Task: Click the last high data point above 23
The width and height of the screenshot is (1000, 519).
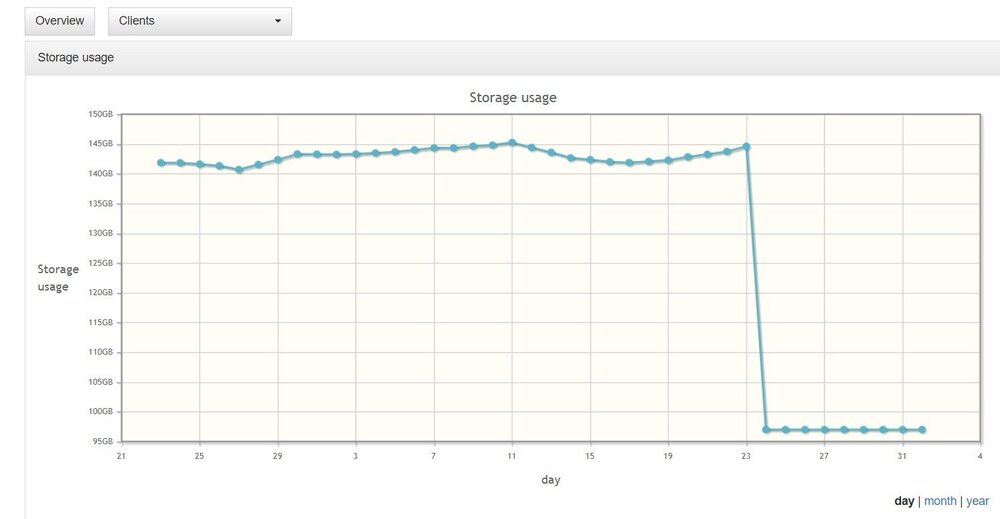Action: (x=746, y=147)
